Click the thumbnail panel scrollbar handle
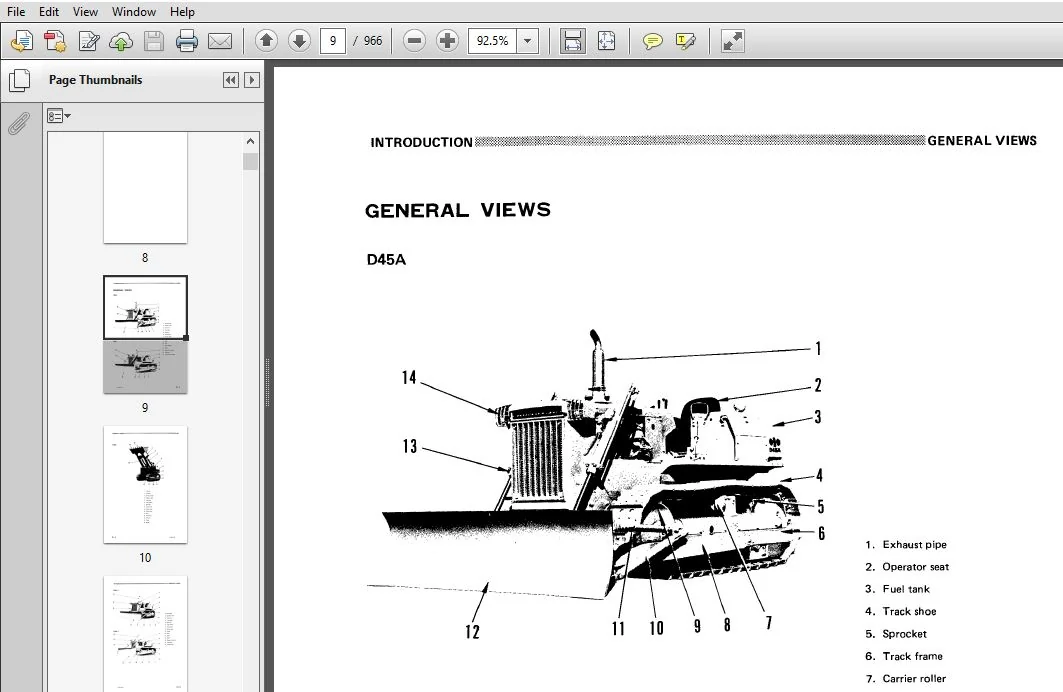 point(250,161)
